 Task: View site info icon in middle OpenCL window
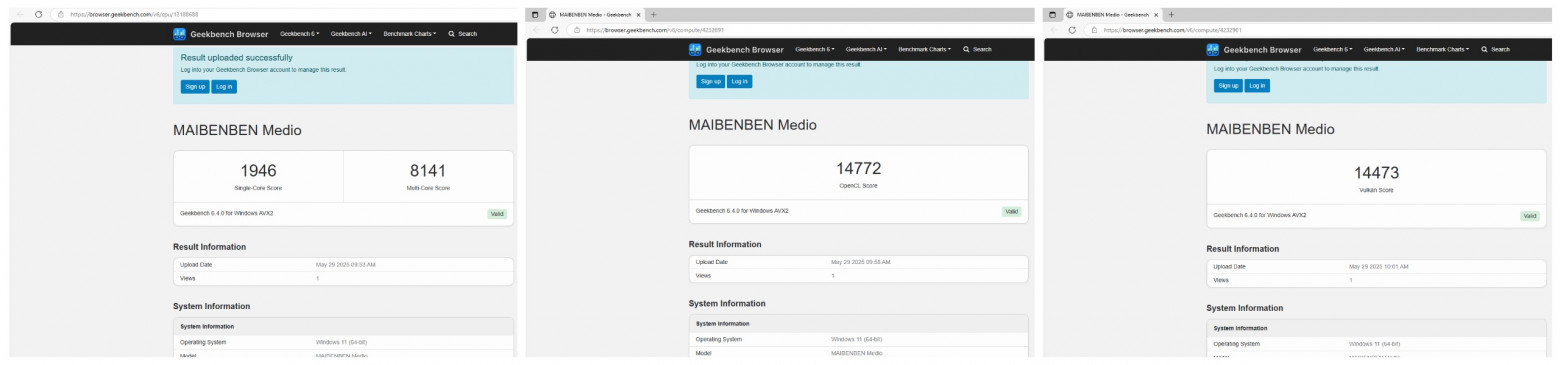pos(578,30)
